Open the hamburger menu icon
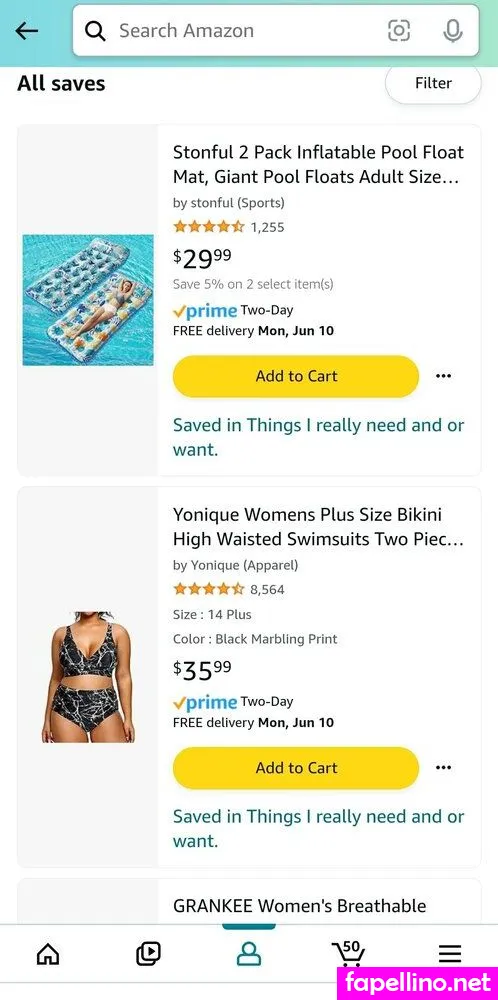 pos(450,954)
